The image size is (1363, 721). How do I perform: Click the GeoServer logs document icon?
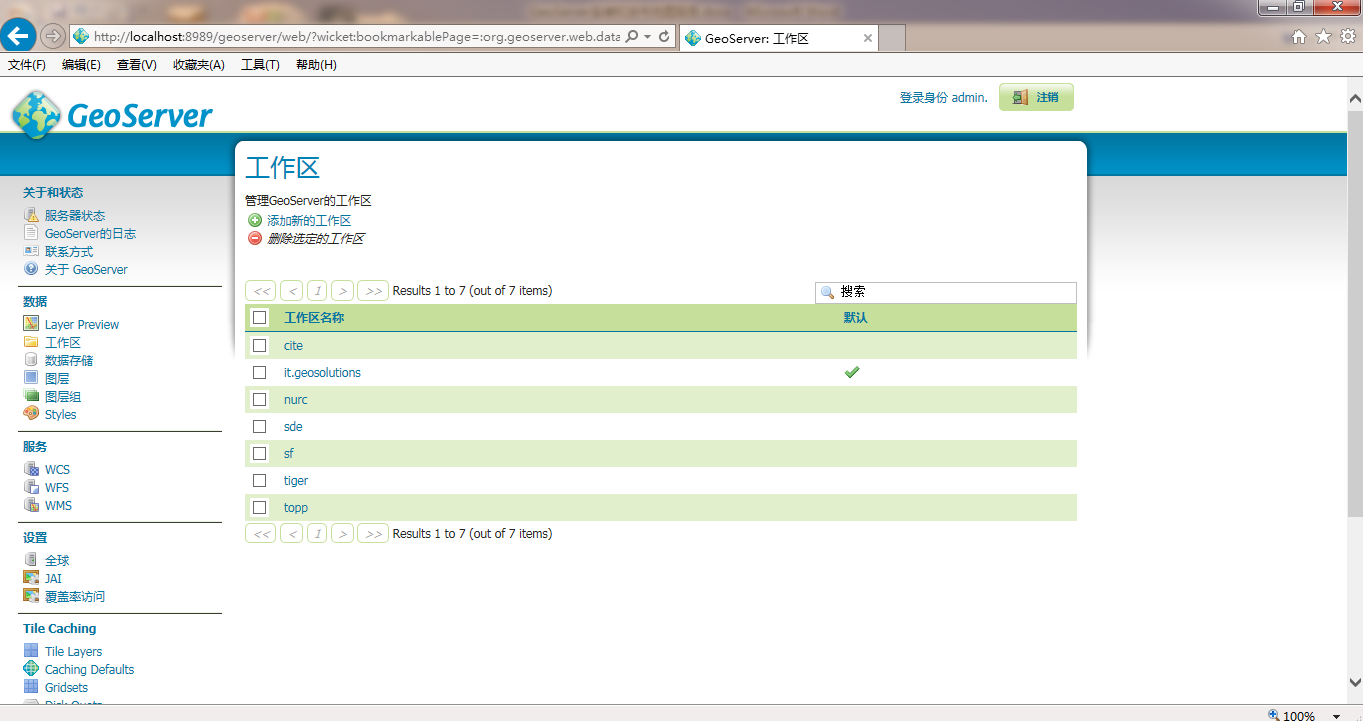pyautogui.click(x=31, y=233)
